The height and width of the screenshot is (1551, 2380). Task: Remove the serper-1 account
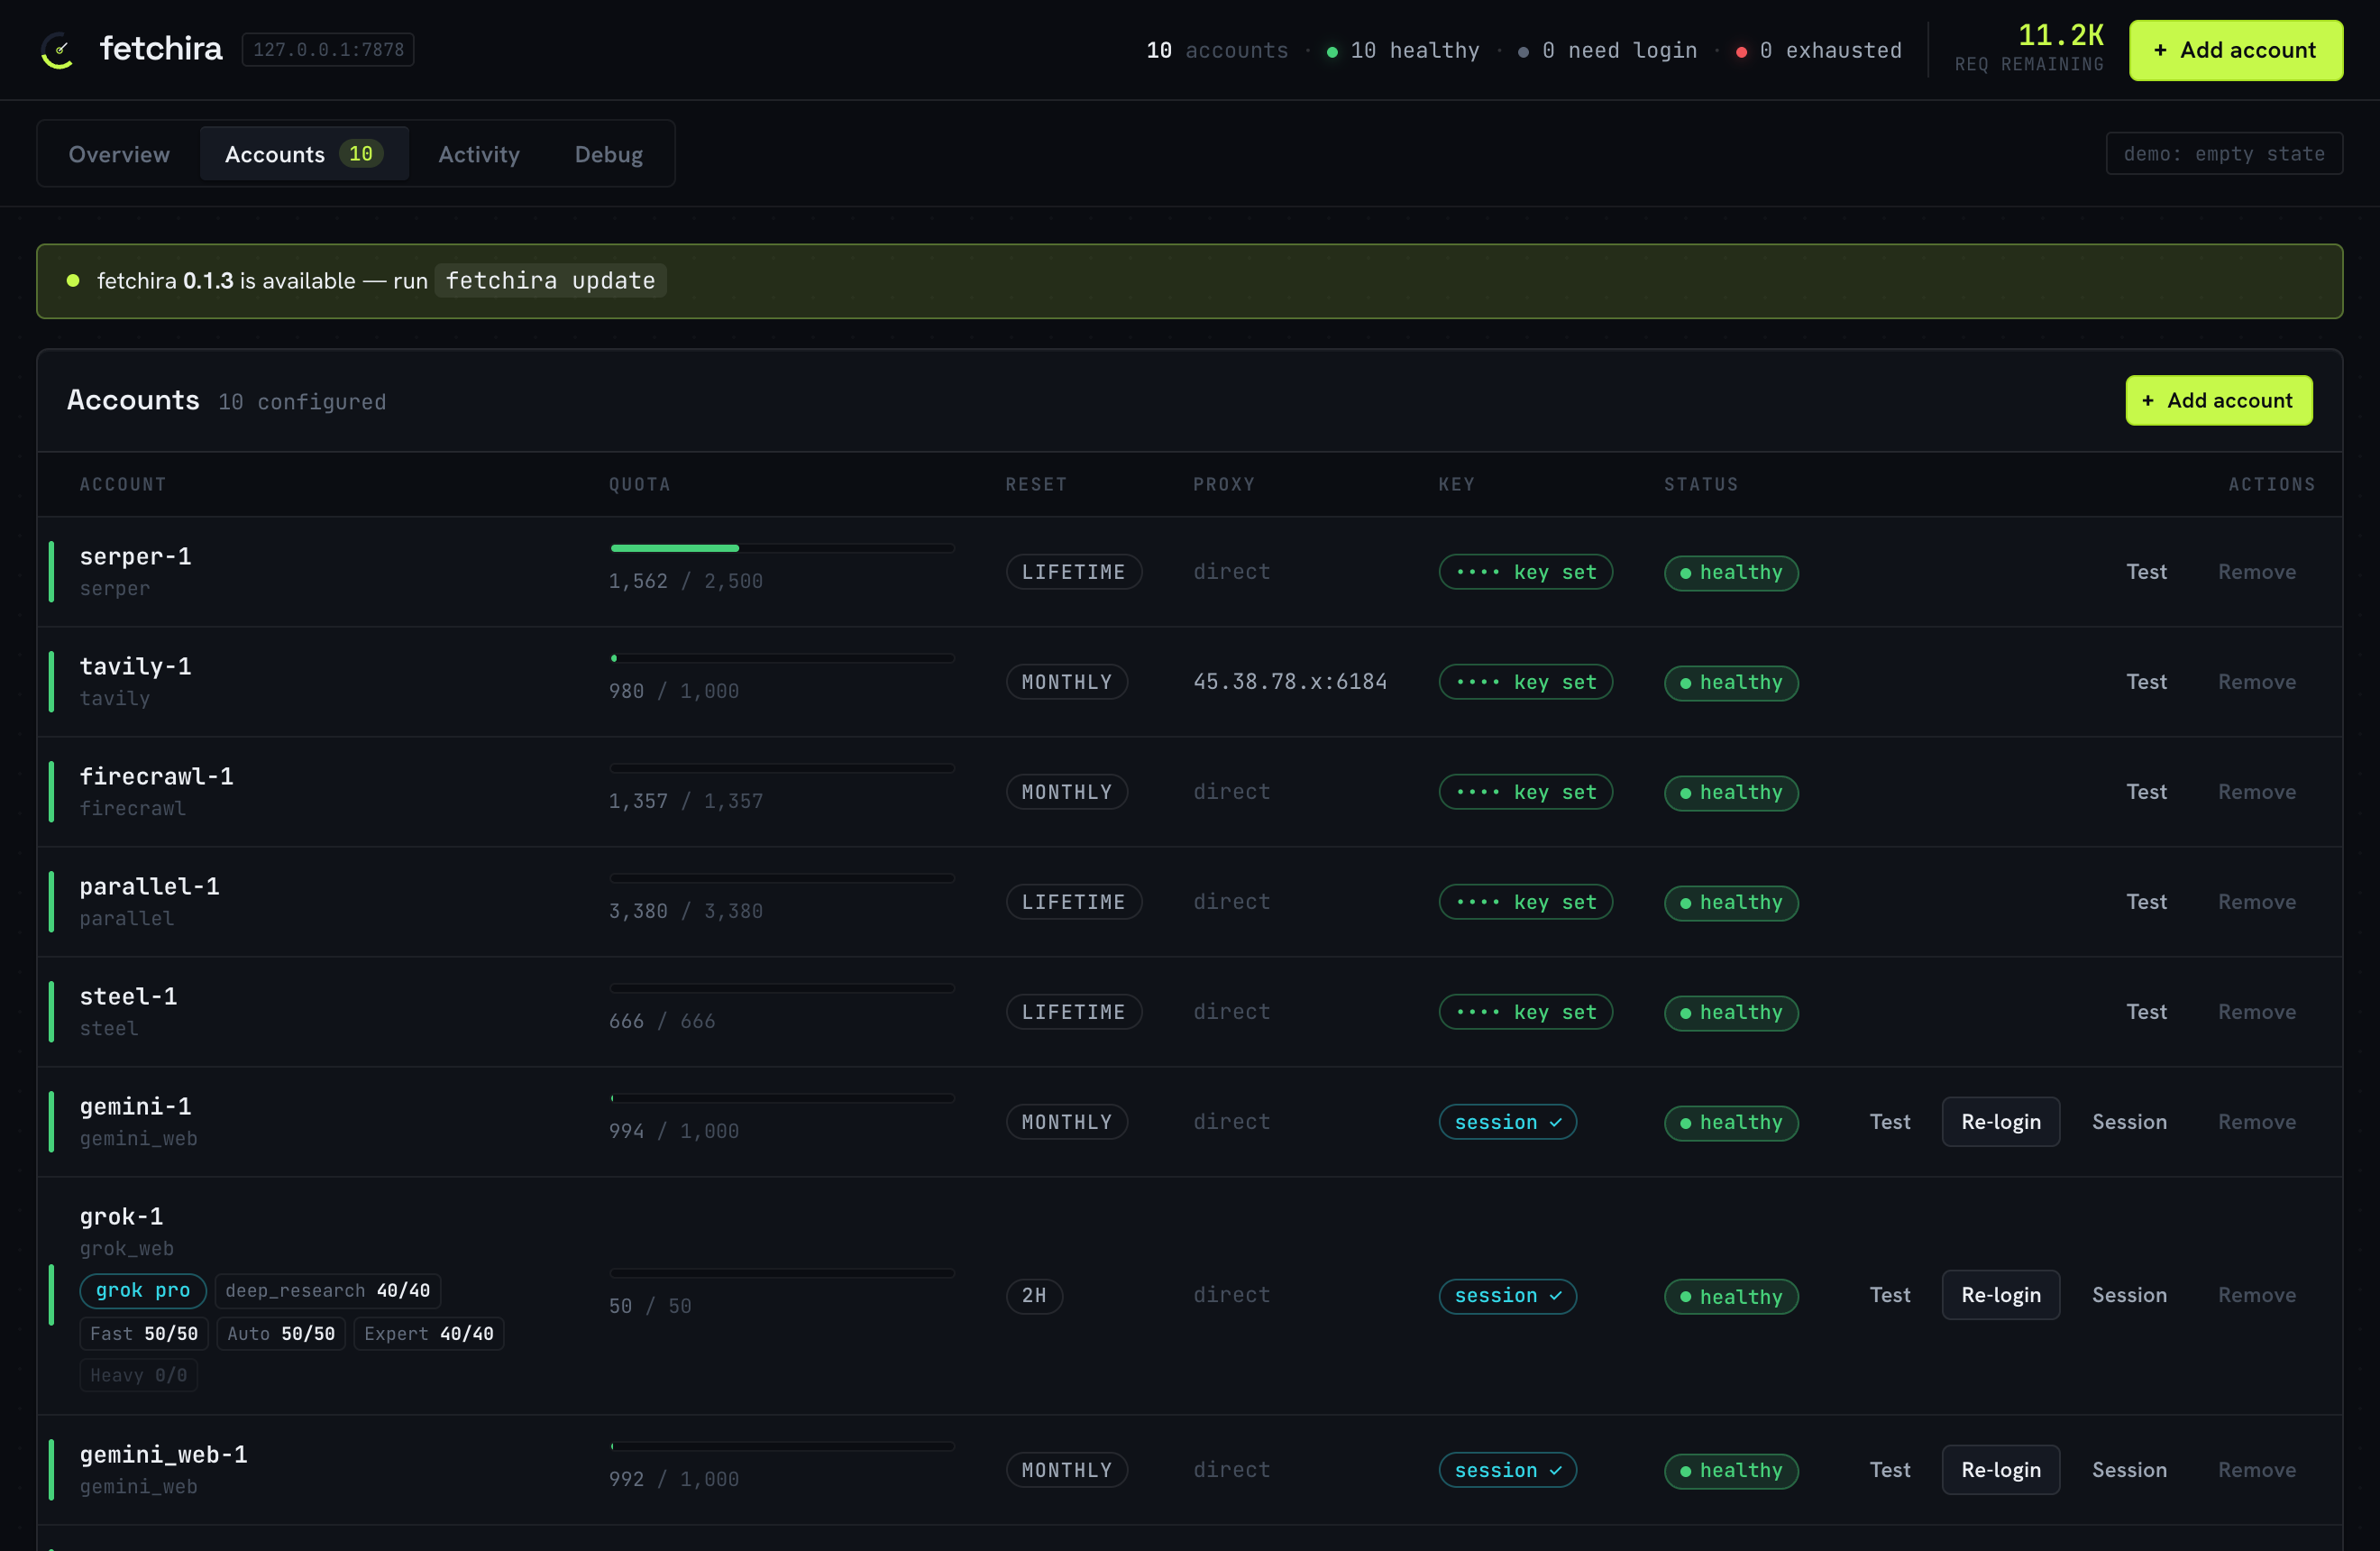point(2256,572)
